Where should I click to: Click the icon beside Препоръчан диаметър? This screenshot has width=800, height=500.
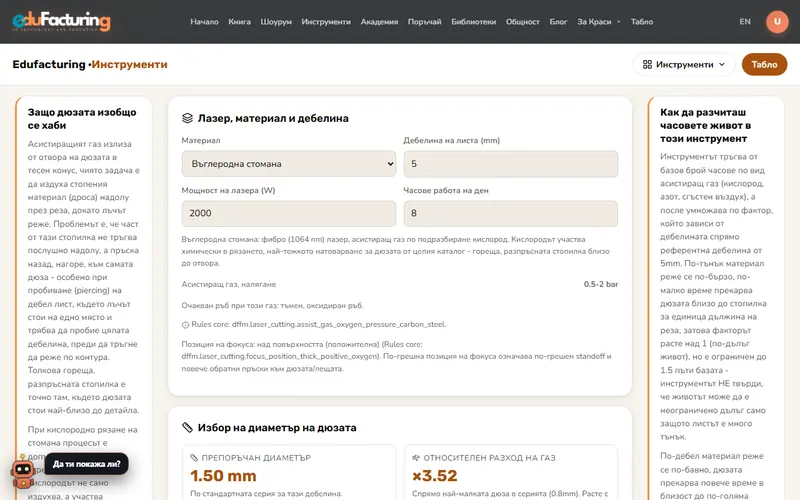pyautogui.click(x=194, y=458)
